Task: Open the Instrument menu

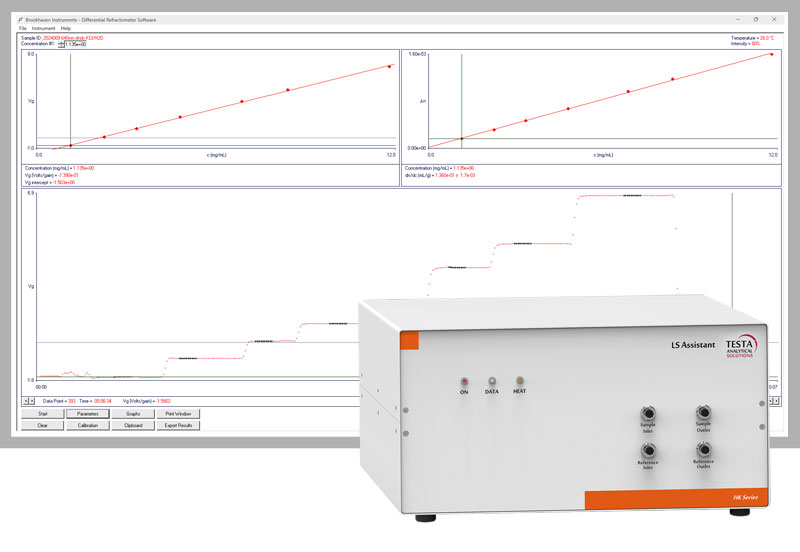Action: 43,29
